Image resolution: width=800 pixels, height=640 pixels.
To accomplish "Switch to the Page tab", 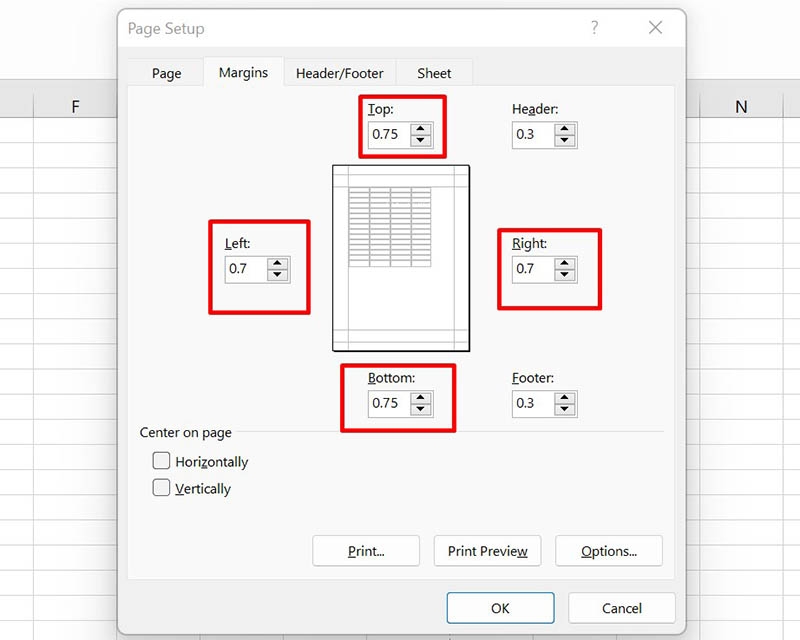I will (165, 72).
